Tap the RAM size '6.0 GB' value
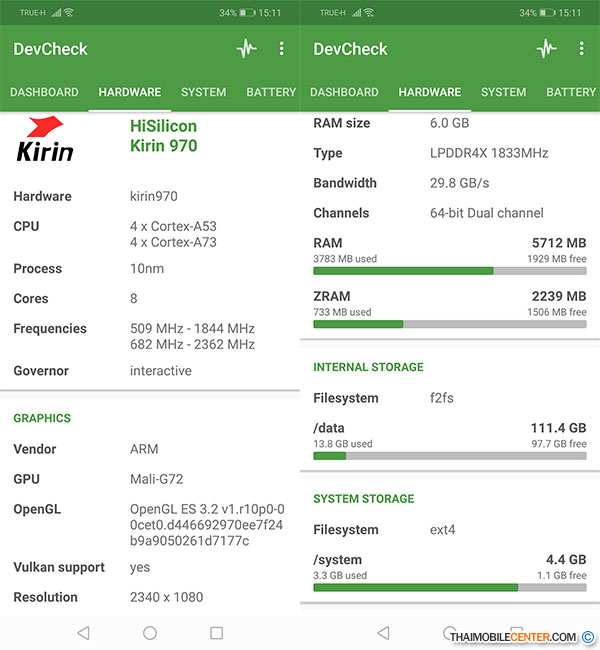Image resolution: width=600 pixels, height=650 pixels. (x=449, y=123)
